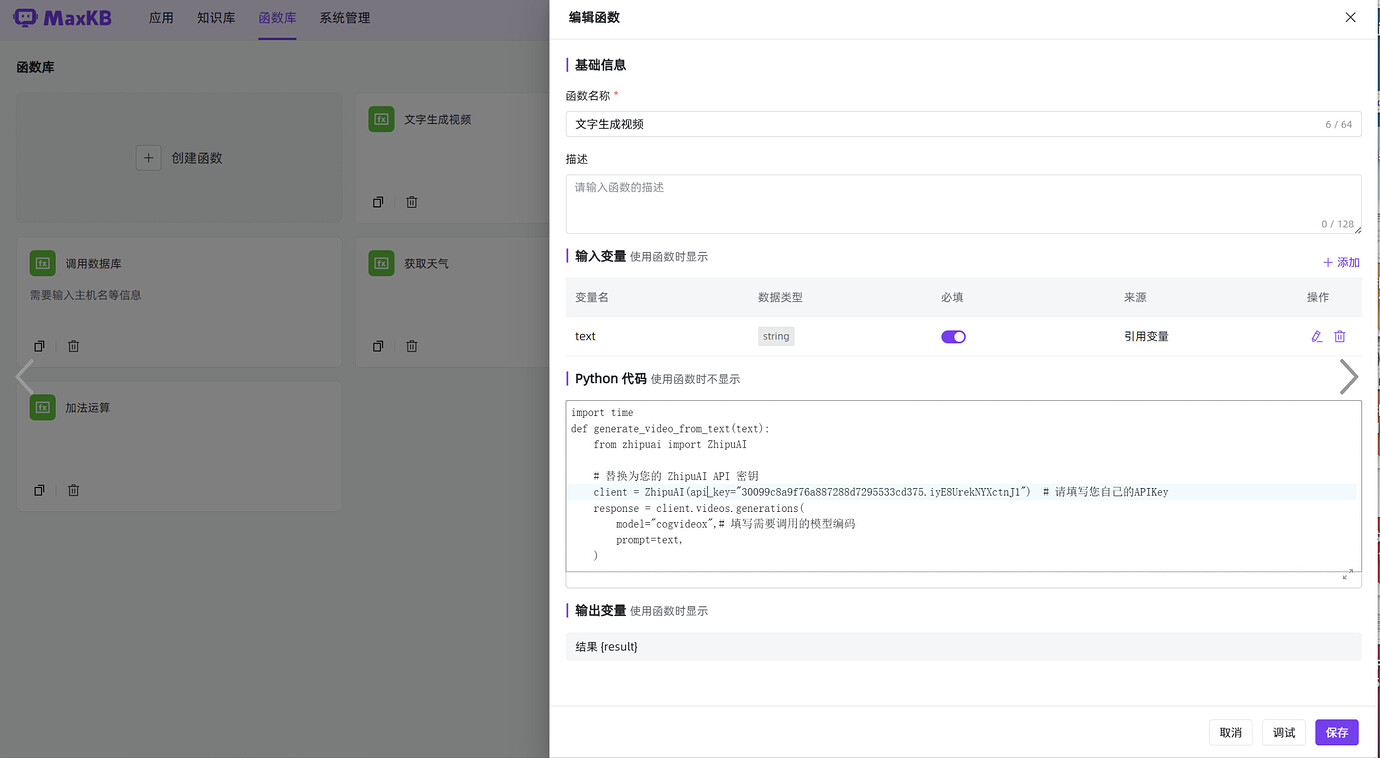1380x758 pixels.
Task: Click the left carousel arrow
Action: [24, 377]
